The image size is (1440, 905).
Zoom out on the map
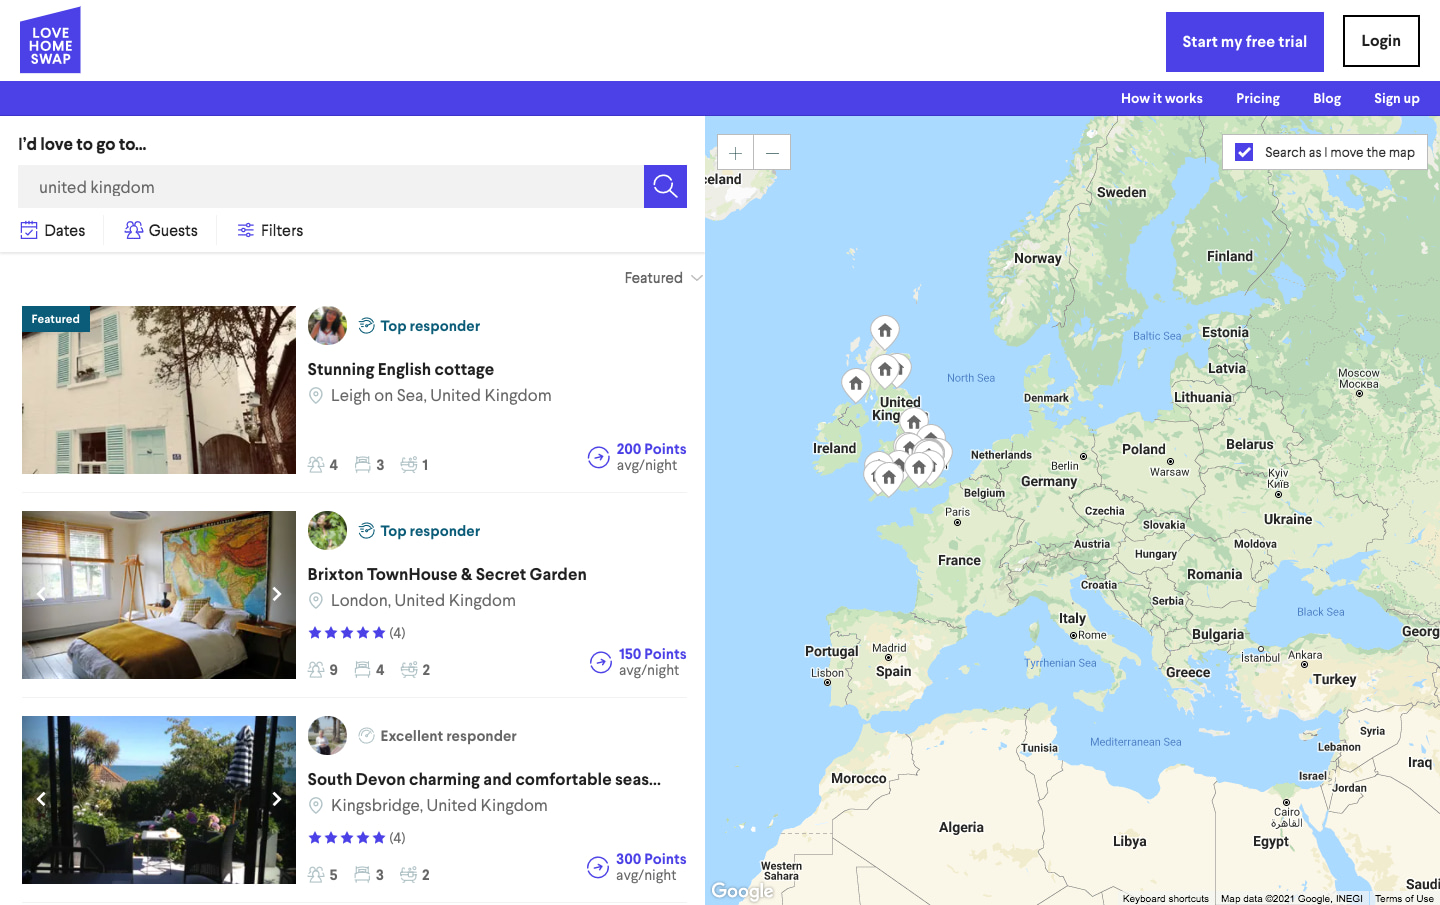click(x=772, y=152)
